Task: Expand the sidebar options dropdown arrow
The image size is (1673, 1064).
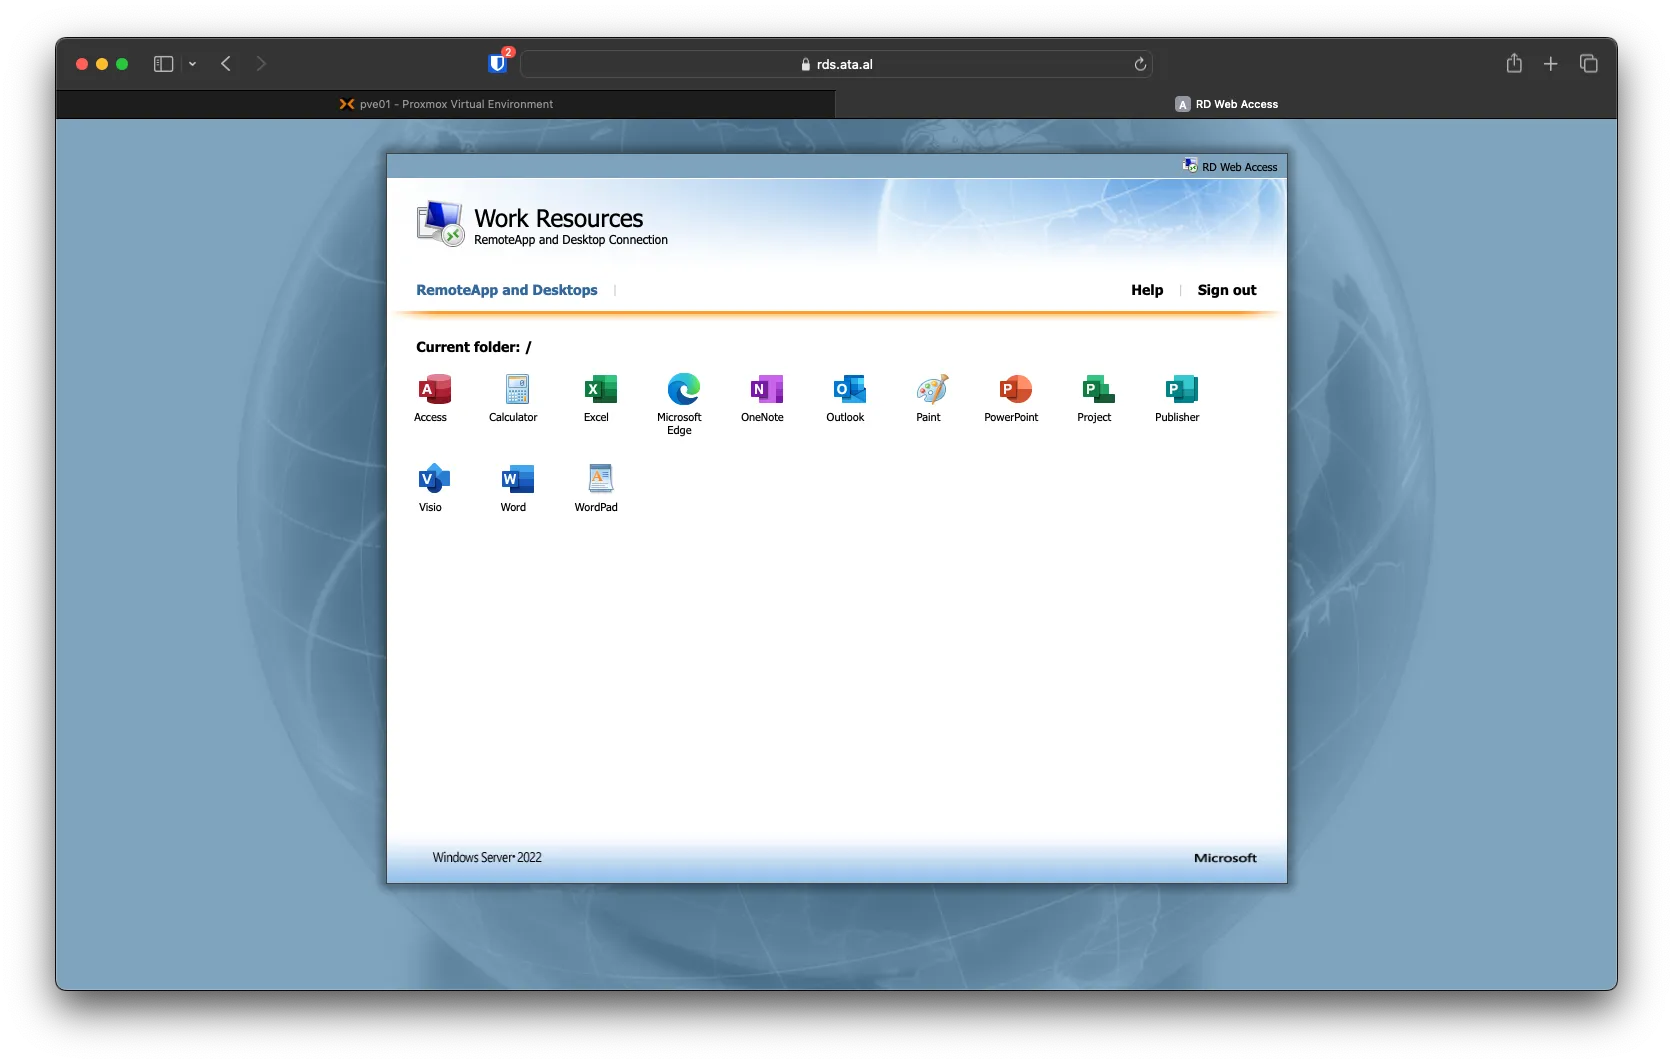Action: (x=192, y=64)
